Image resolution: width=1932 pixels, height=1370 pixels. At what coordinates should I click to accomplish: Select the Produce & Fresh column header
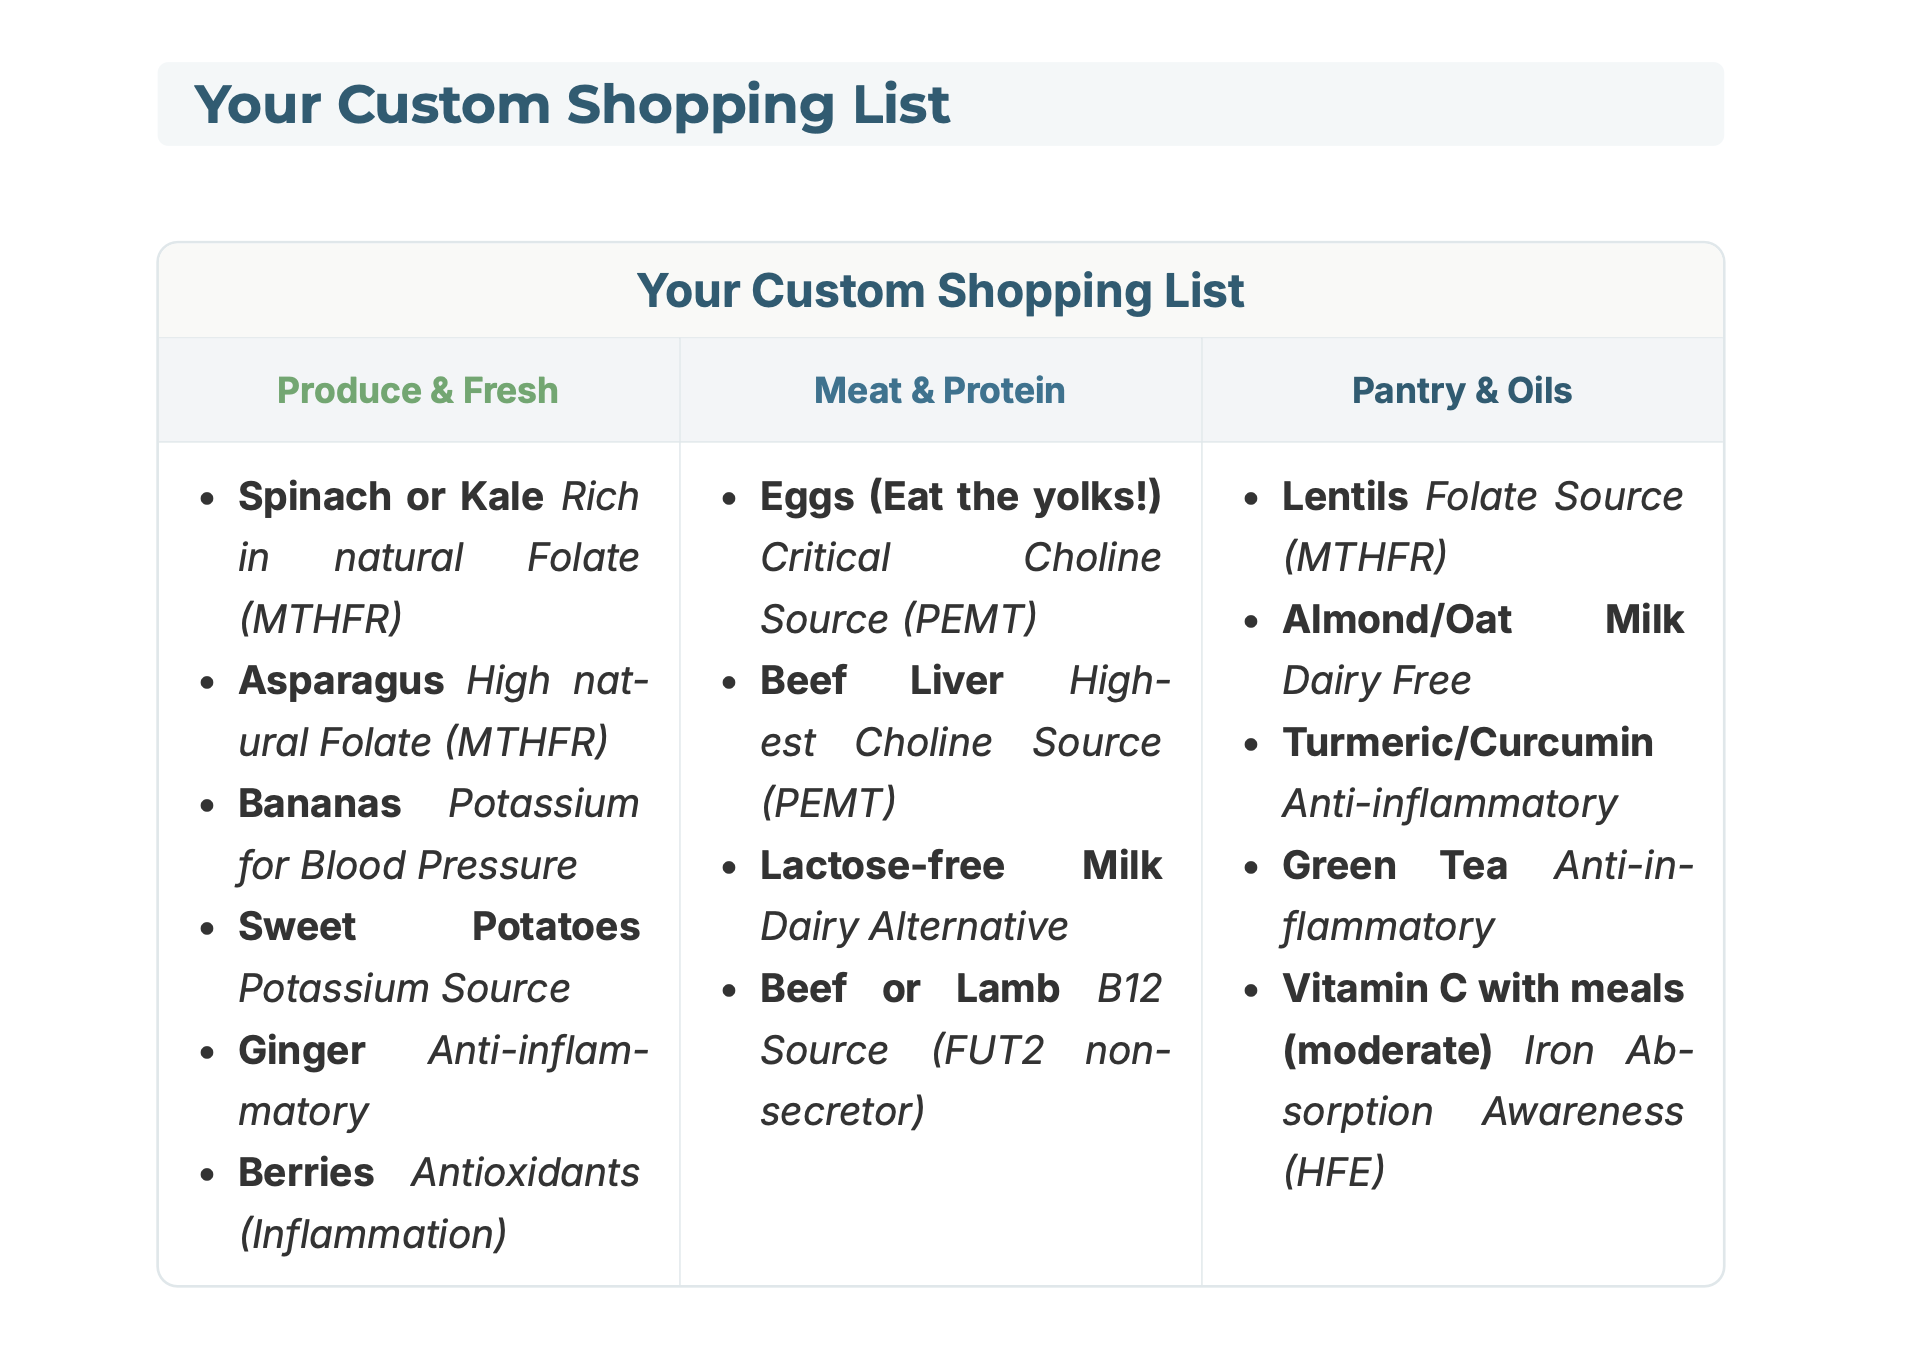pyautogui.click(x=417, y=390)
